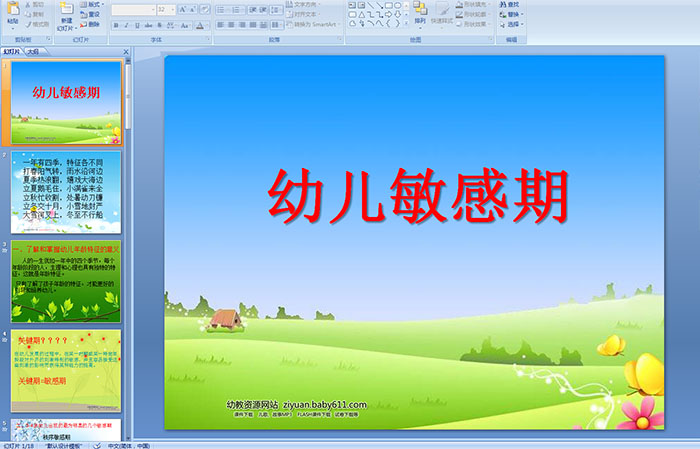Select the Rectangle shape
Screen dimensions: 700x449
(389, 5)
